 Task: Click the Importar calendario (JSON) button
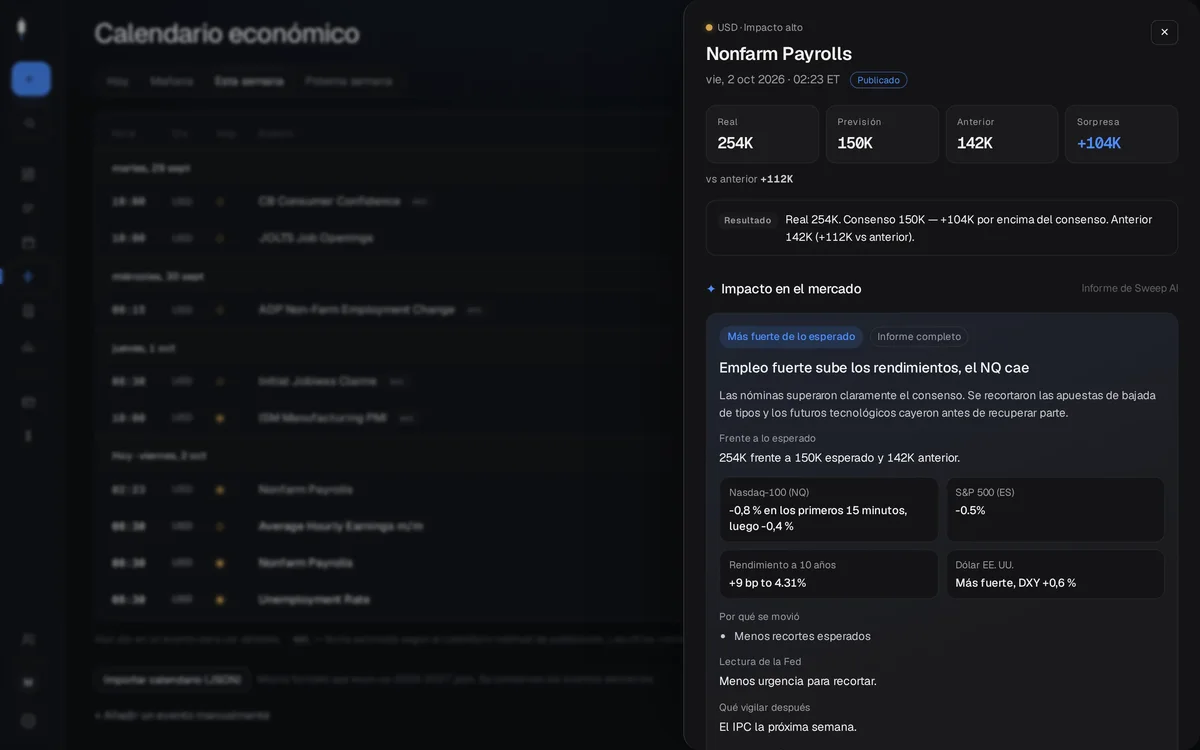[173, 679]
